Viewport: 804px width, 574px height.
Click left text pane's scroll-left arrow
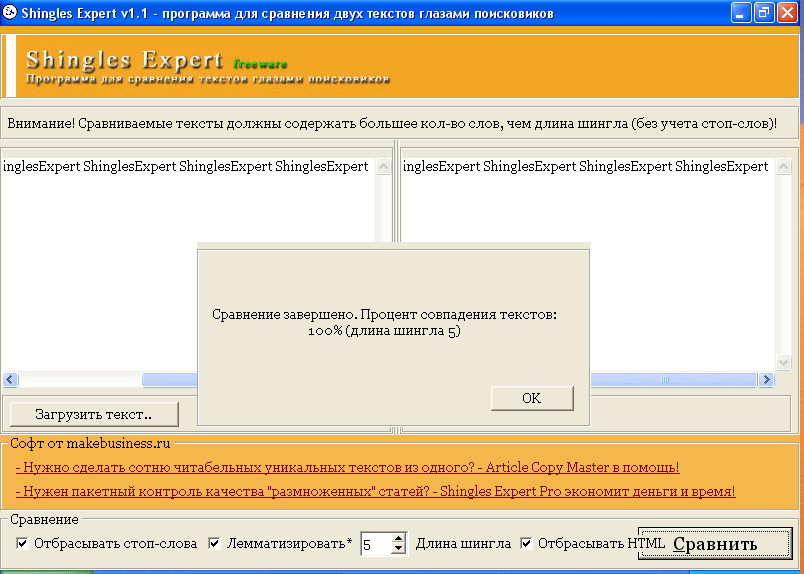tap(10, 380)
